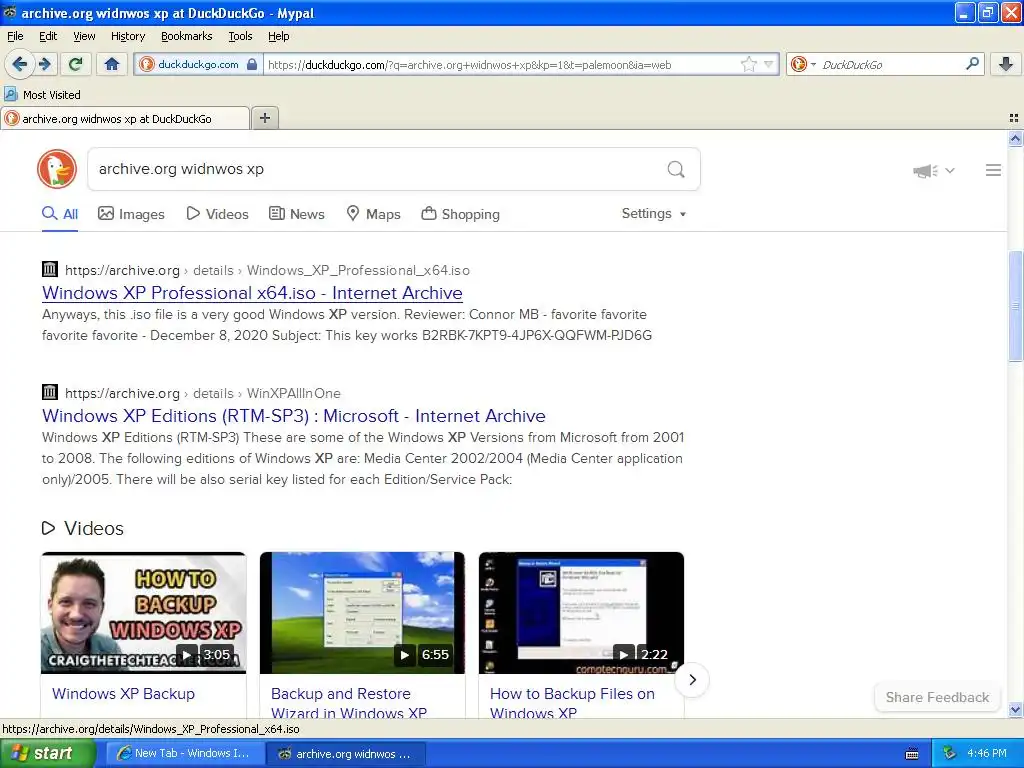Switch to New Tab Internet Explorer taskbar item

tap(184, 753)
